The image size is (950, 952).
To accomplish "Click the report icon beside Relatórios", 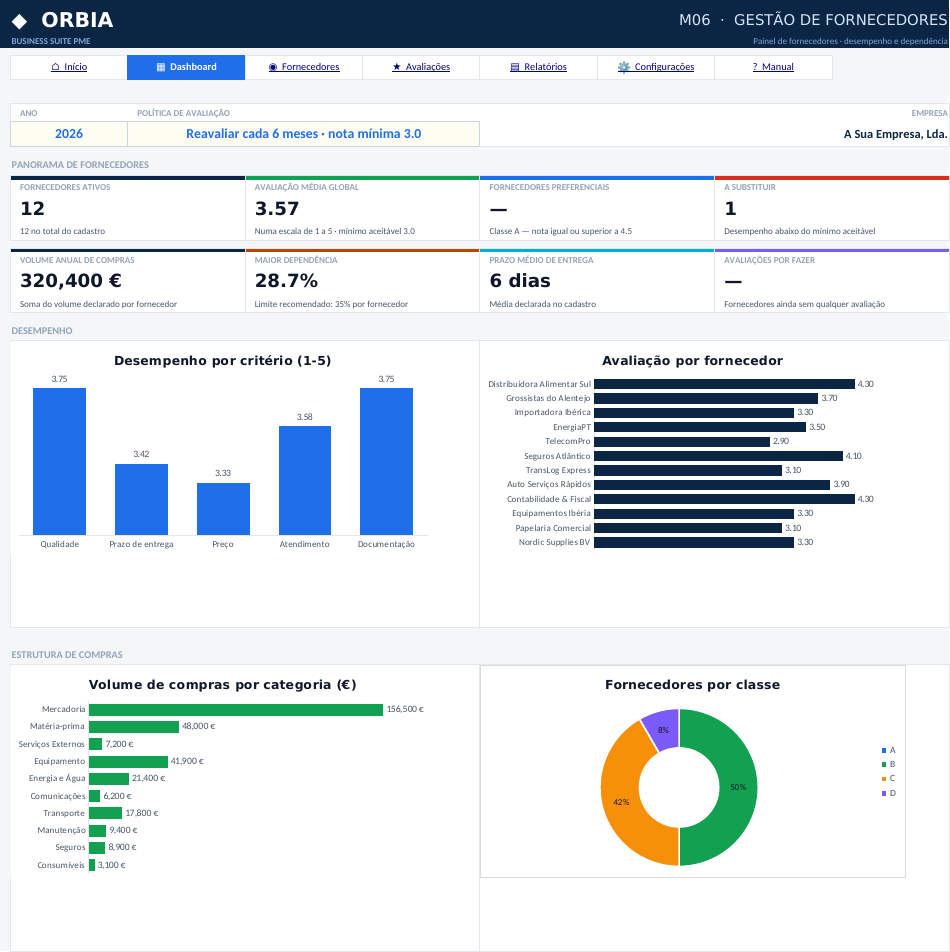I will pos(515,67).
